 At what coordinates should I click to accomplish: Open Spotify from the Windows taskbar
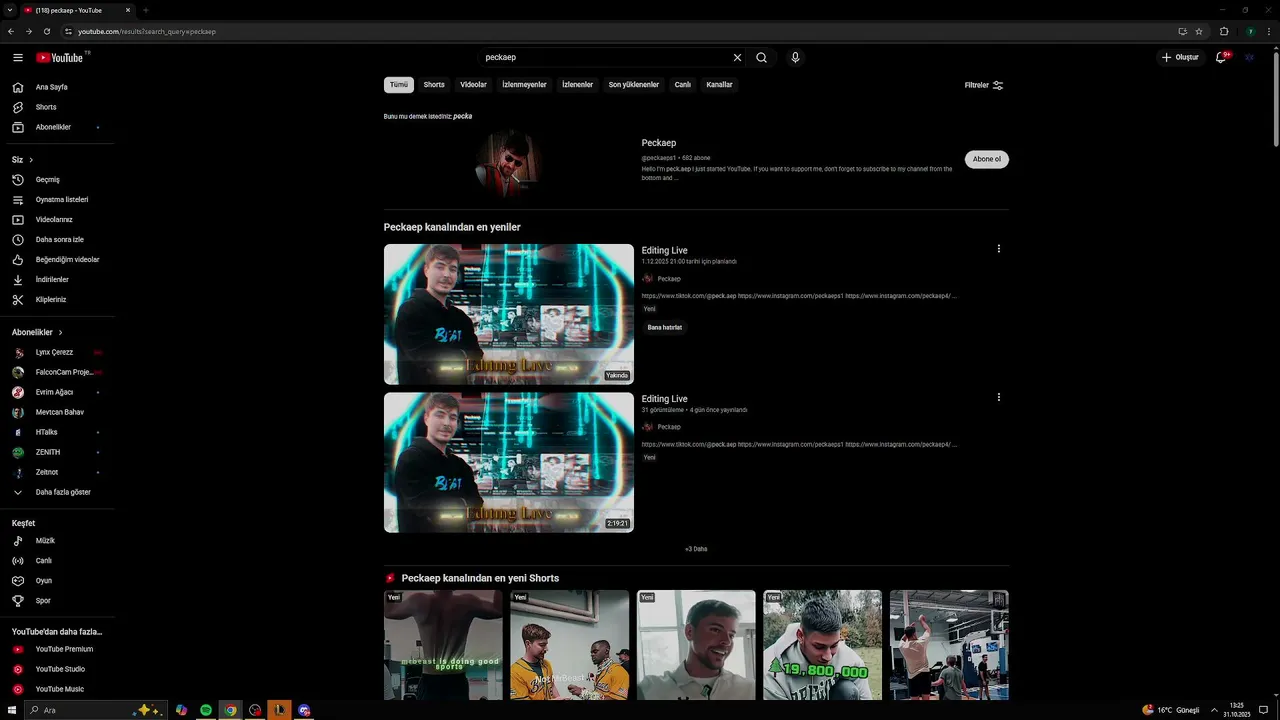point(206,710)
